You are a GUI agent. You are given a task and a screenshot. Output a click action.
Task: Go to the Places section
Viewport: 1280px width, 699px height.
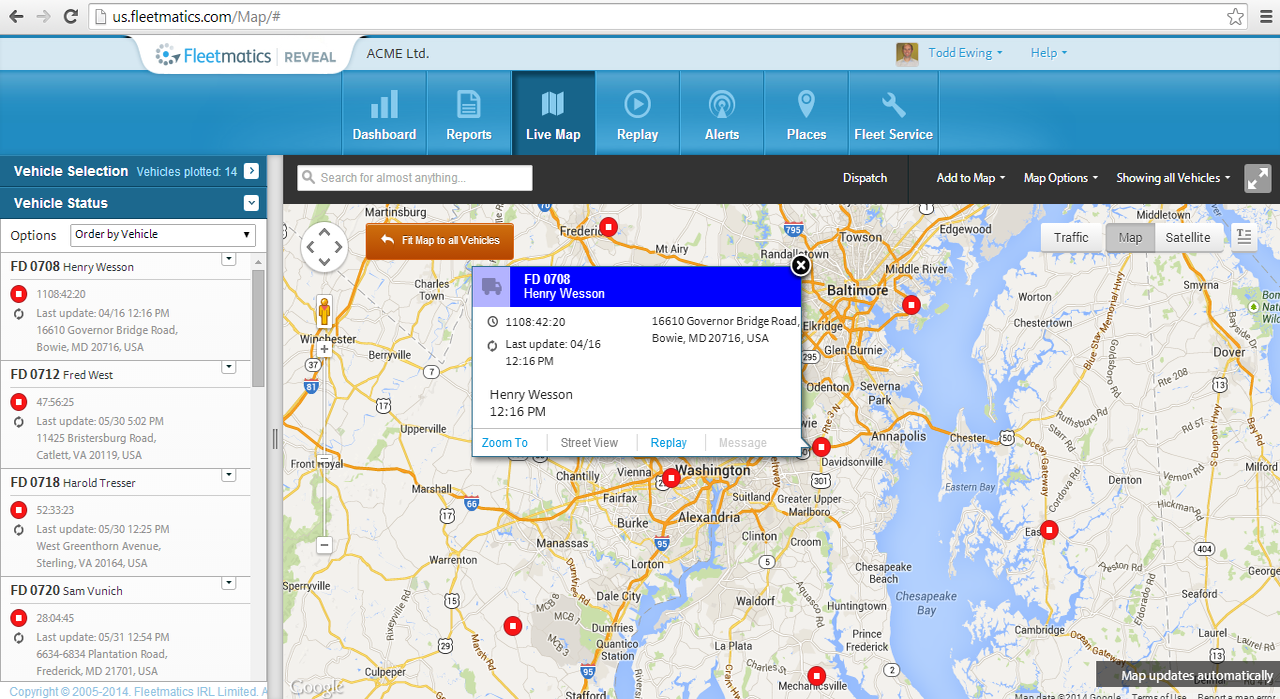coord(806,113)
